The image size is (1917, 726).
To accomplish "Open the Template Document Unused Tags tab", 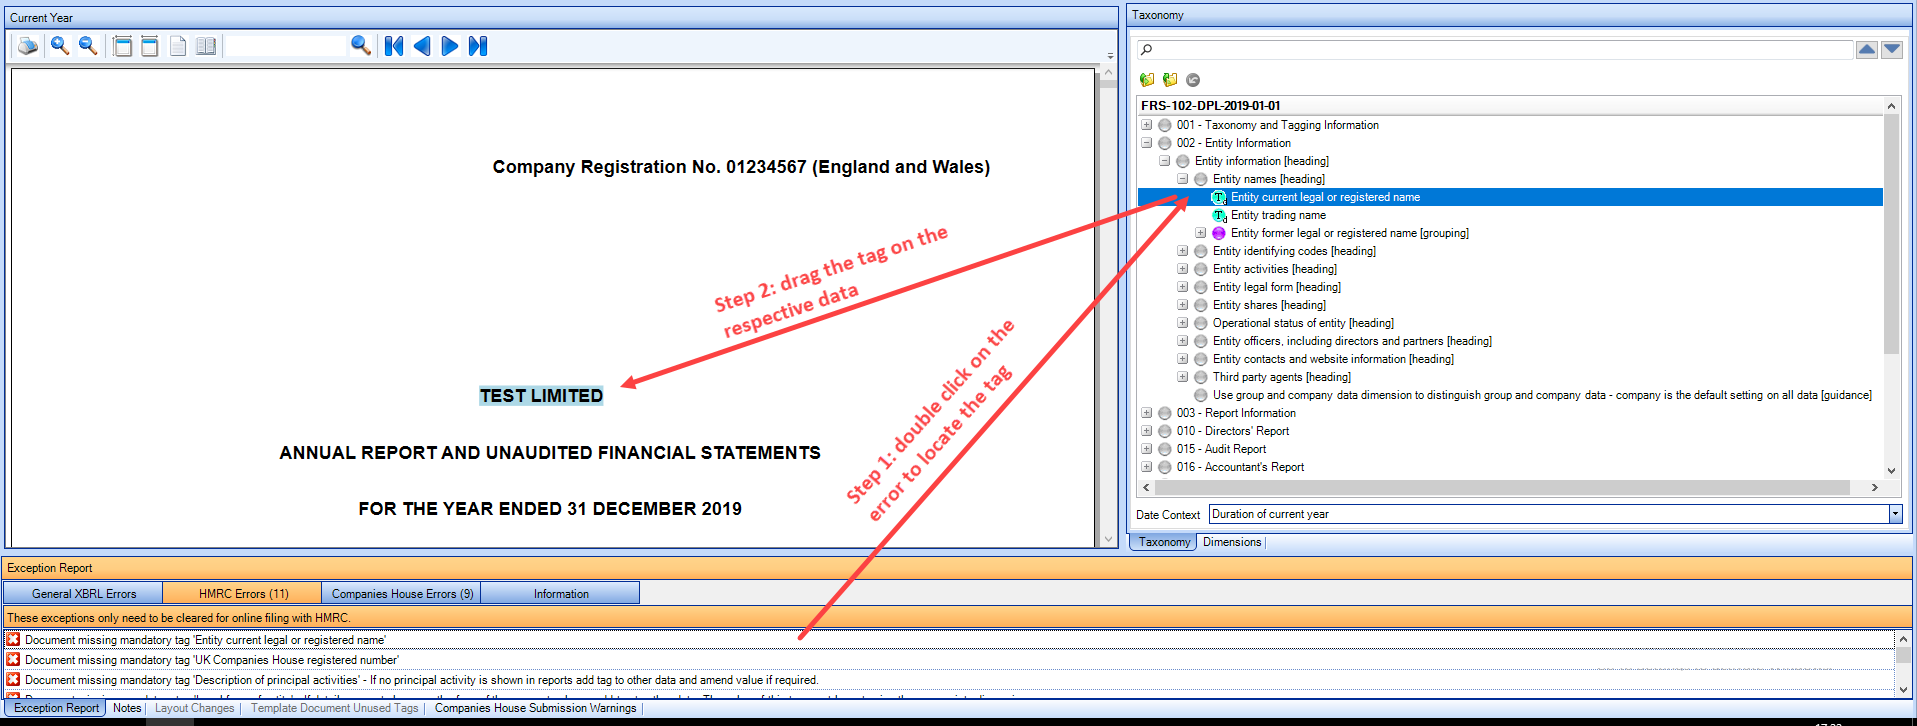I will [x=335, y=708].
